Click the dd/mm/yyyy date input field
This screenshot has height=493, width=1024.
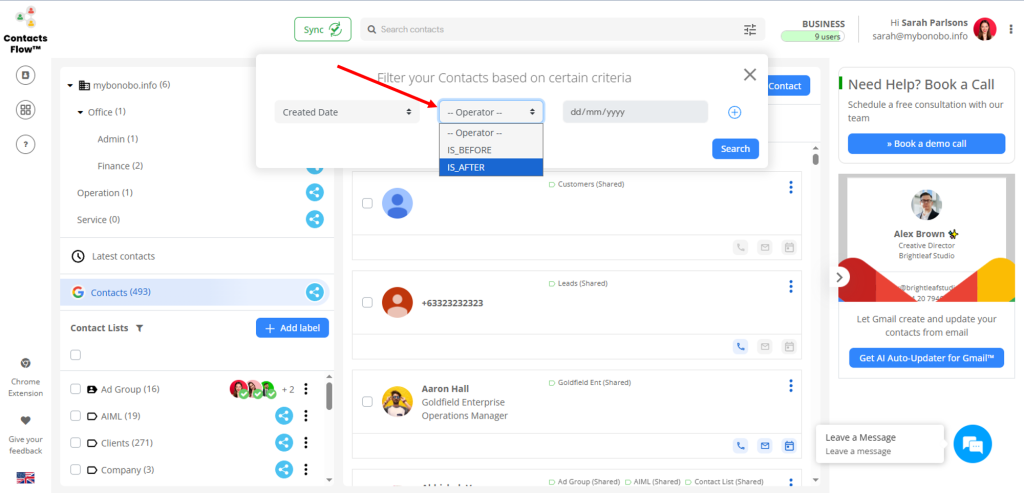point(635,112)
